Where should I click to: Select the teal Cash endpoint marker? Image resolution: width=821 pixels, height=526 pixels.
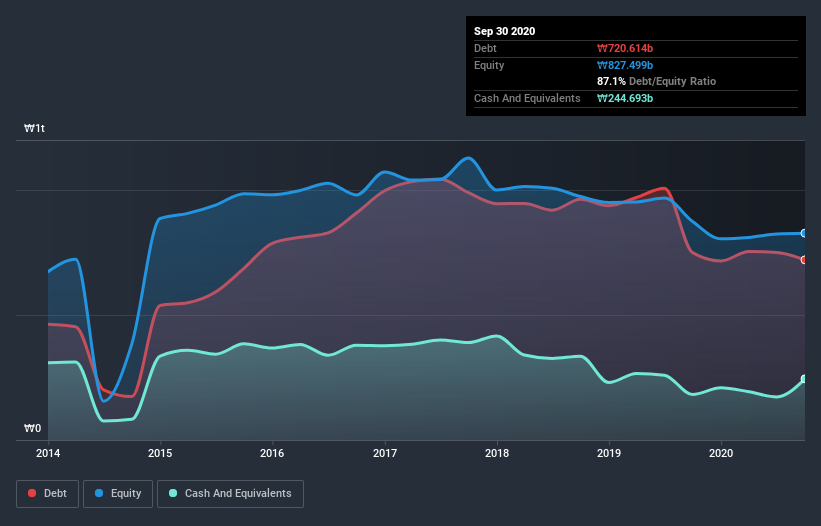point(804,379)
